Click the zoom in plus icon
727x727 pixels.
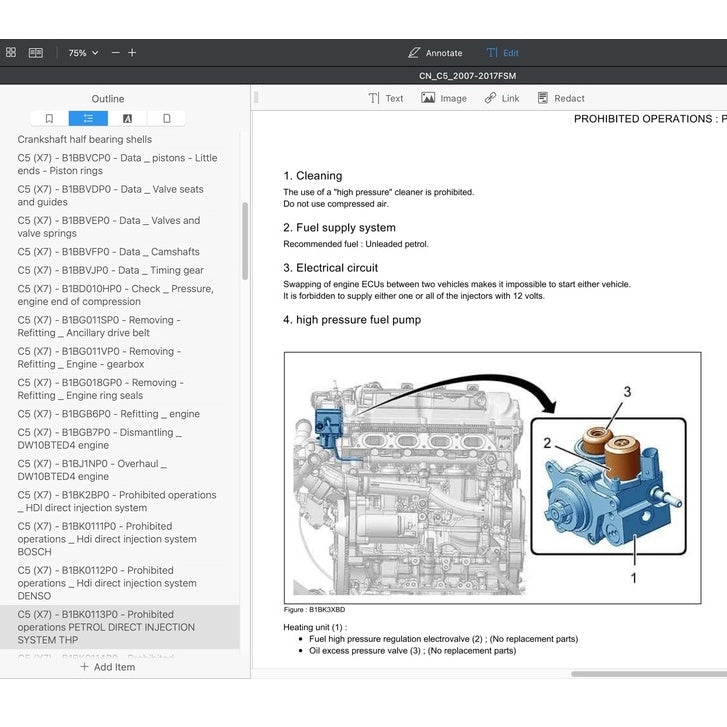(x=132, y=53)
